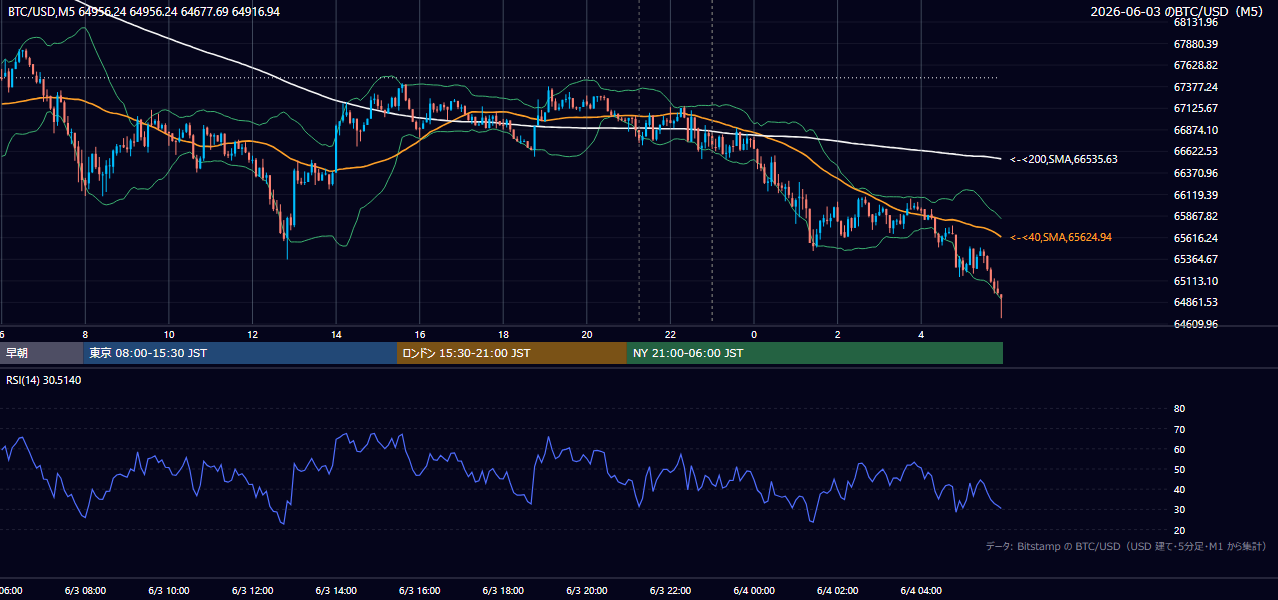Screen dimensions: 1278x600
Task: Click the bottom axis label 6/3 12:00
Action: pyautogui.click(x=253, y=591)
